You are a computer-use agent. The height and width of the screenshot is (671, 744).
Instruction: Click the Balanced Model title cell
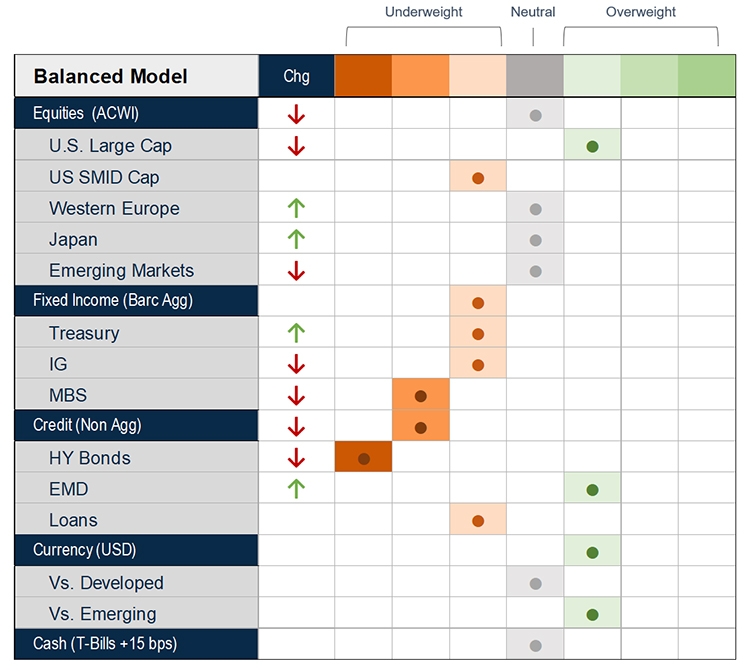click(137, 75)
